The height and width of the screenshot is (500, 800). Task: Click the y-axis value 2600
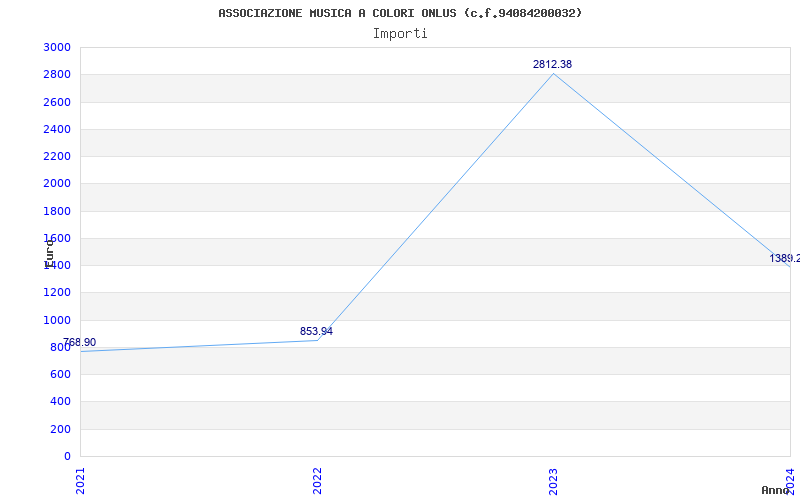[57, 102]
